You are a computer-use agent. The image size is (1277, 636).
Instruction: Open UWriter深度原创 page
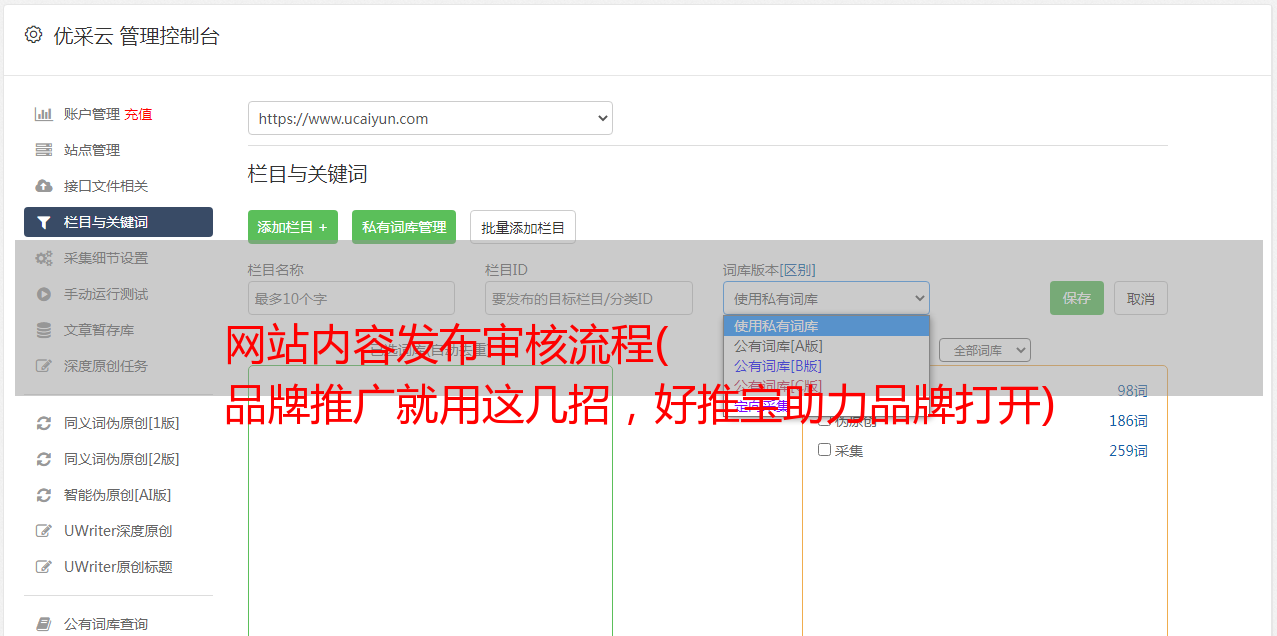coord(118,531)
